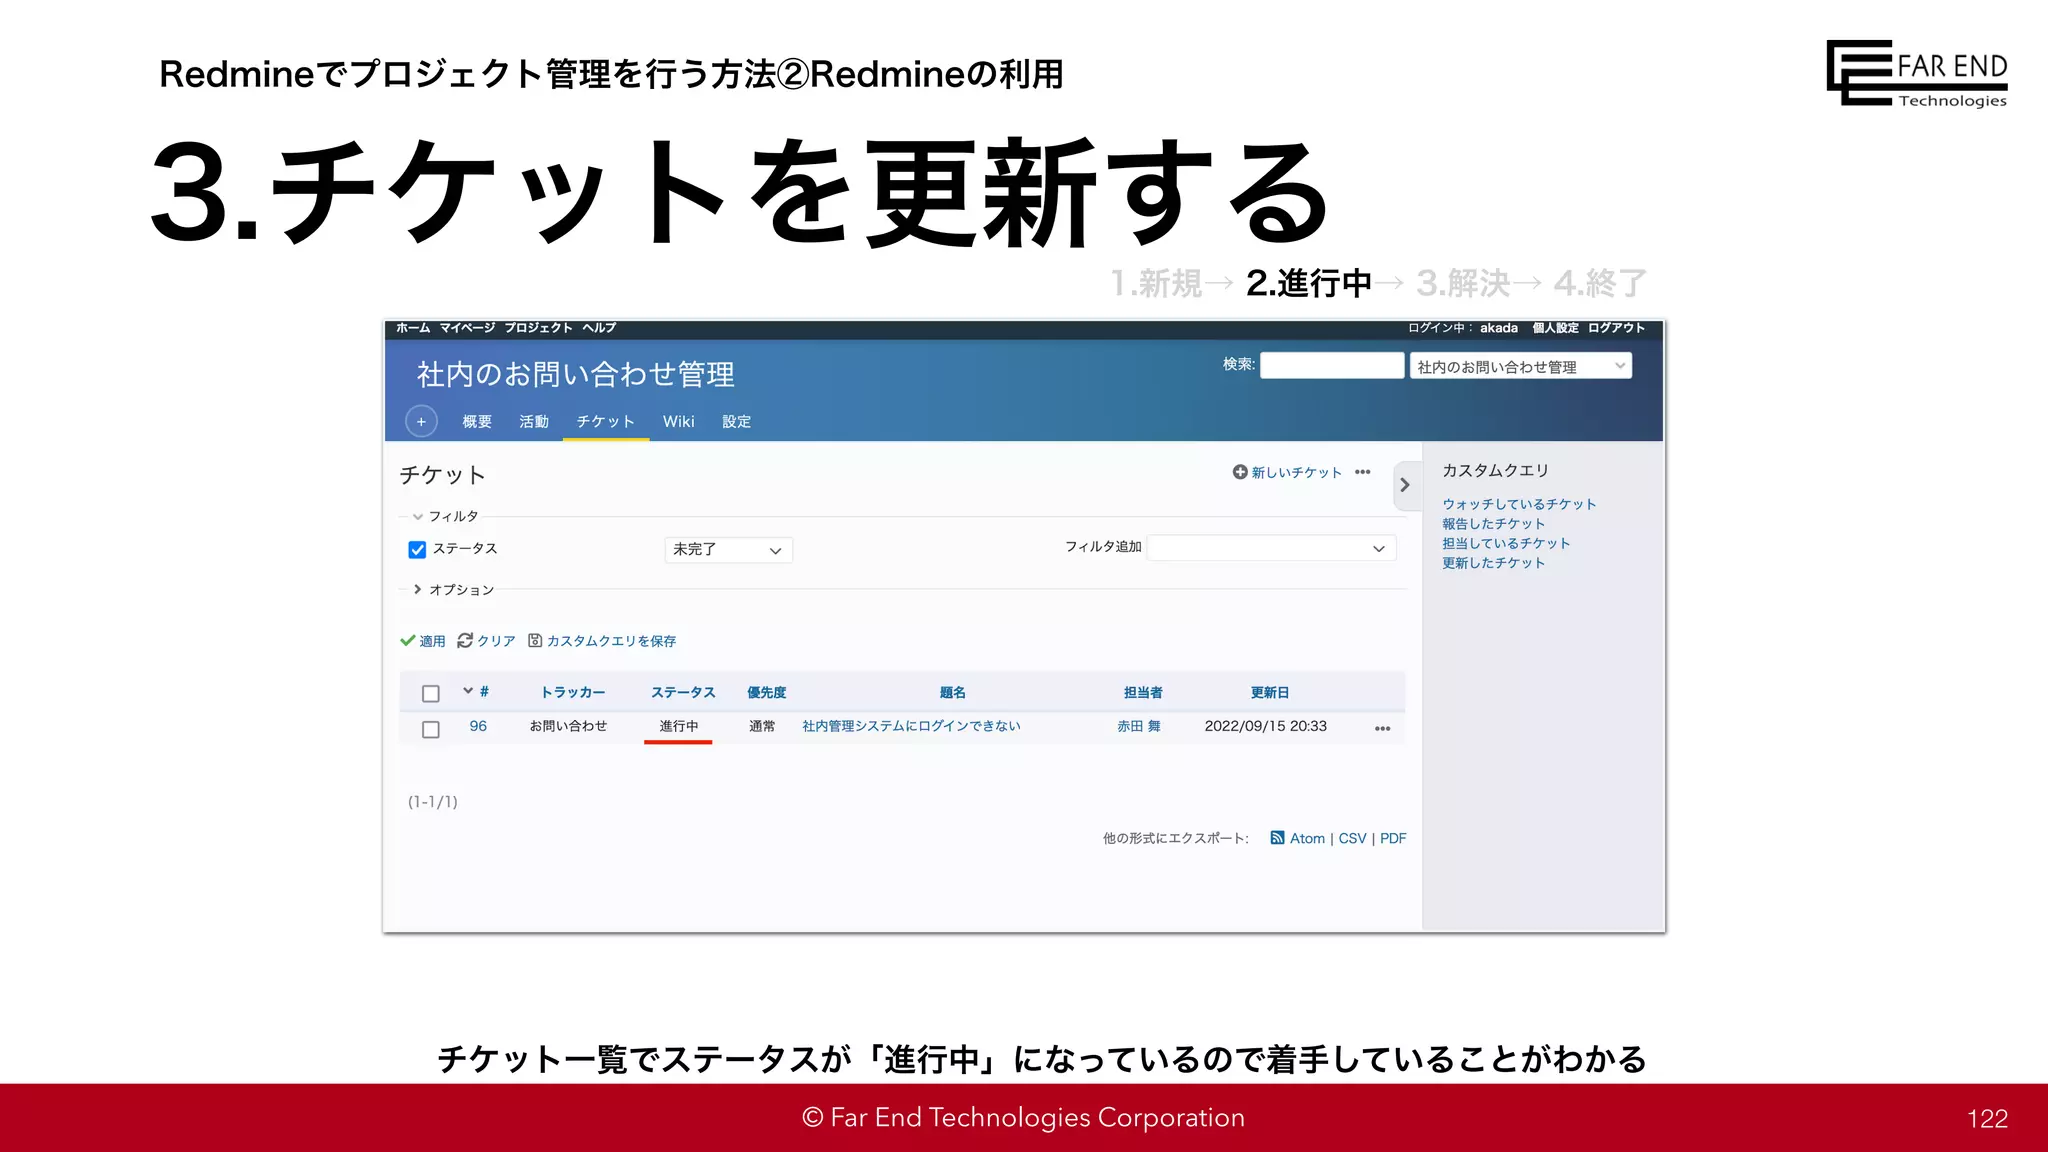Open the 概要 tab
Image resolution: width=2048 pixels, height=1152 pixels.
477,422
